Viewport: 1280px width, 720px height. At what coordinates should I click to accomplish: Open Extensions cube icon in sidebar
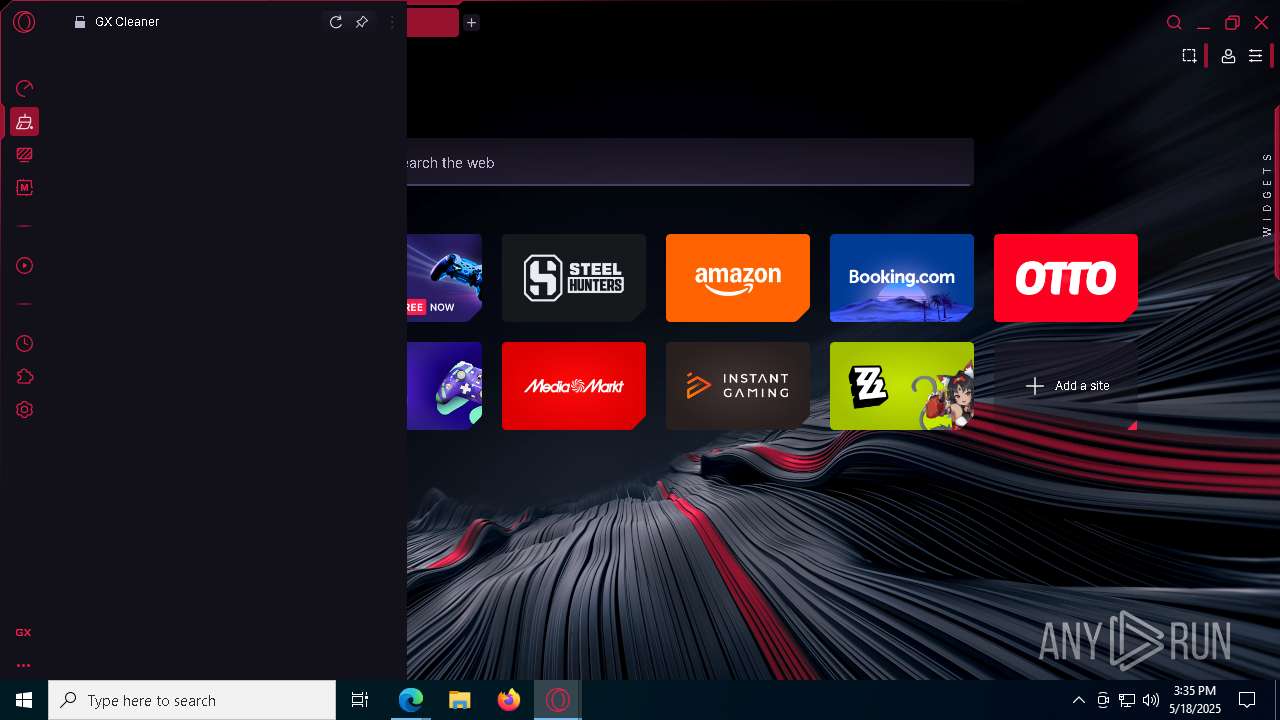25,377
